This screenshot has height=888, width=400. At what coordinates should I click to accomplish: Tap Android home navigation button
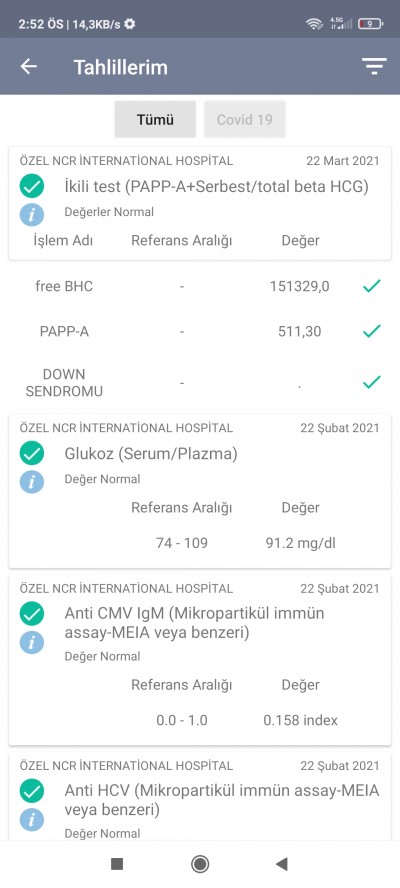coord(200,864)
